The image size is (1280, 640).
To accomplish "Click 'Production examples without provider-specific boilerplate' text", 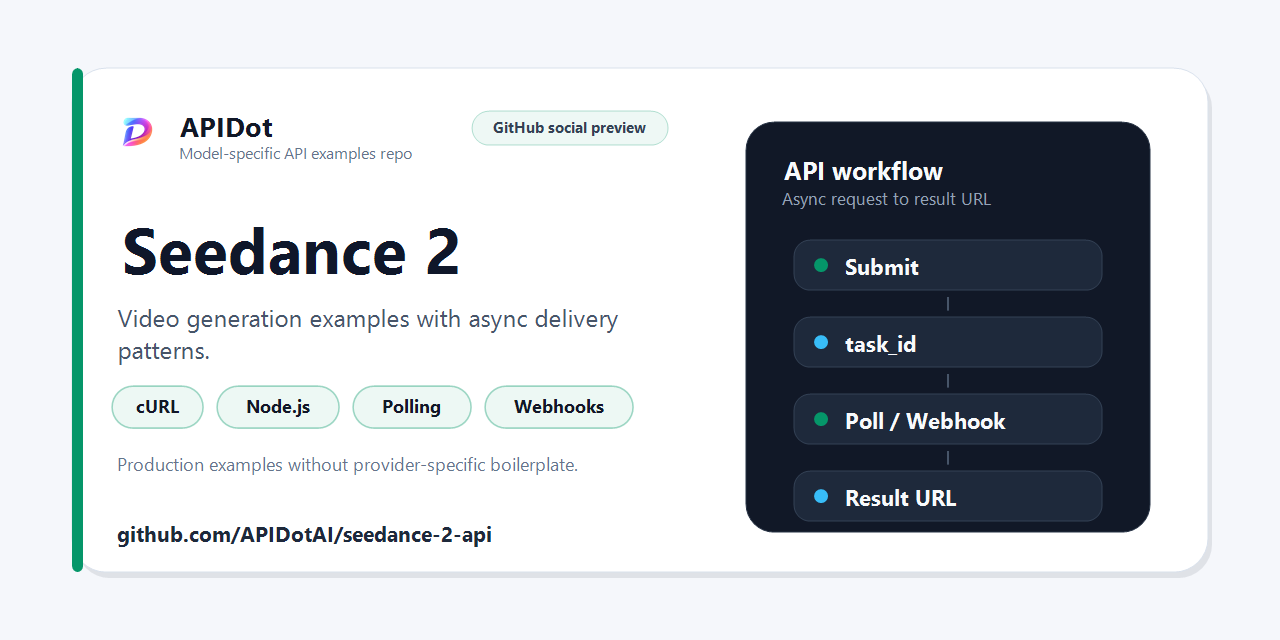I will click(348, 465).
